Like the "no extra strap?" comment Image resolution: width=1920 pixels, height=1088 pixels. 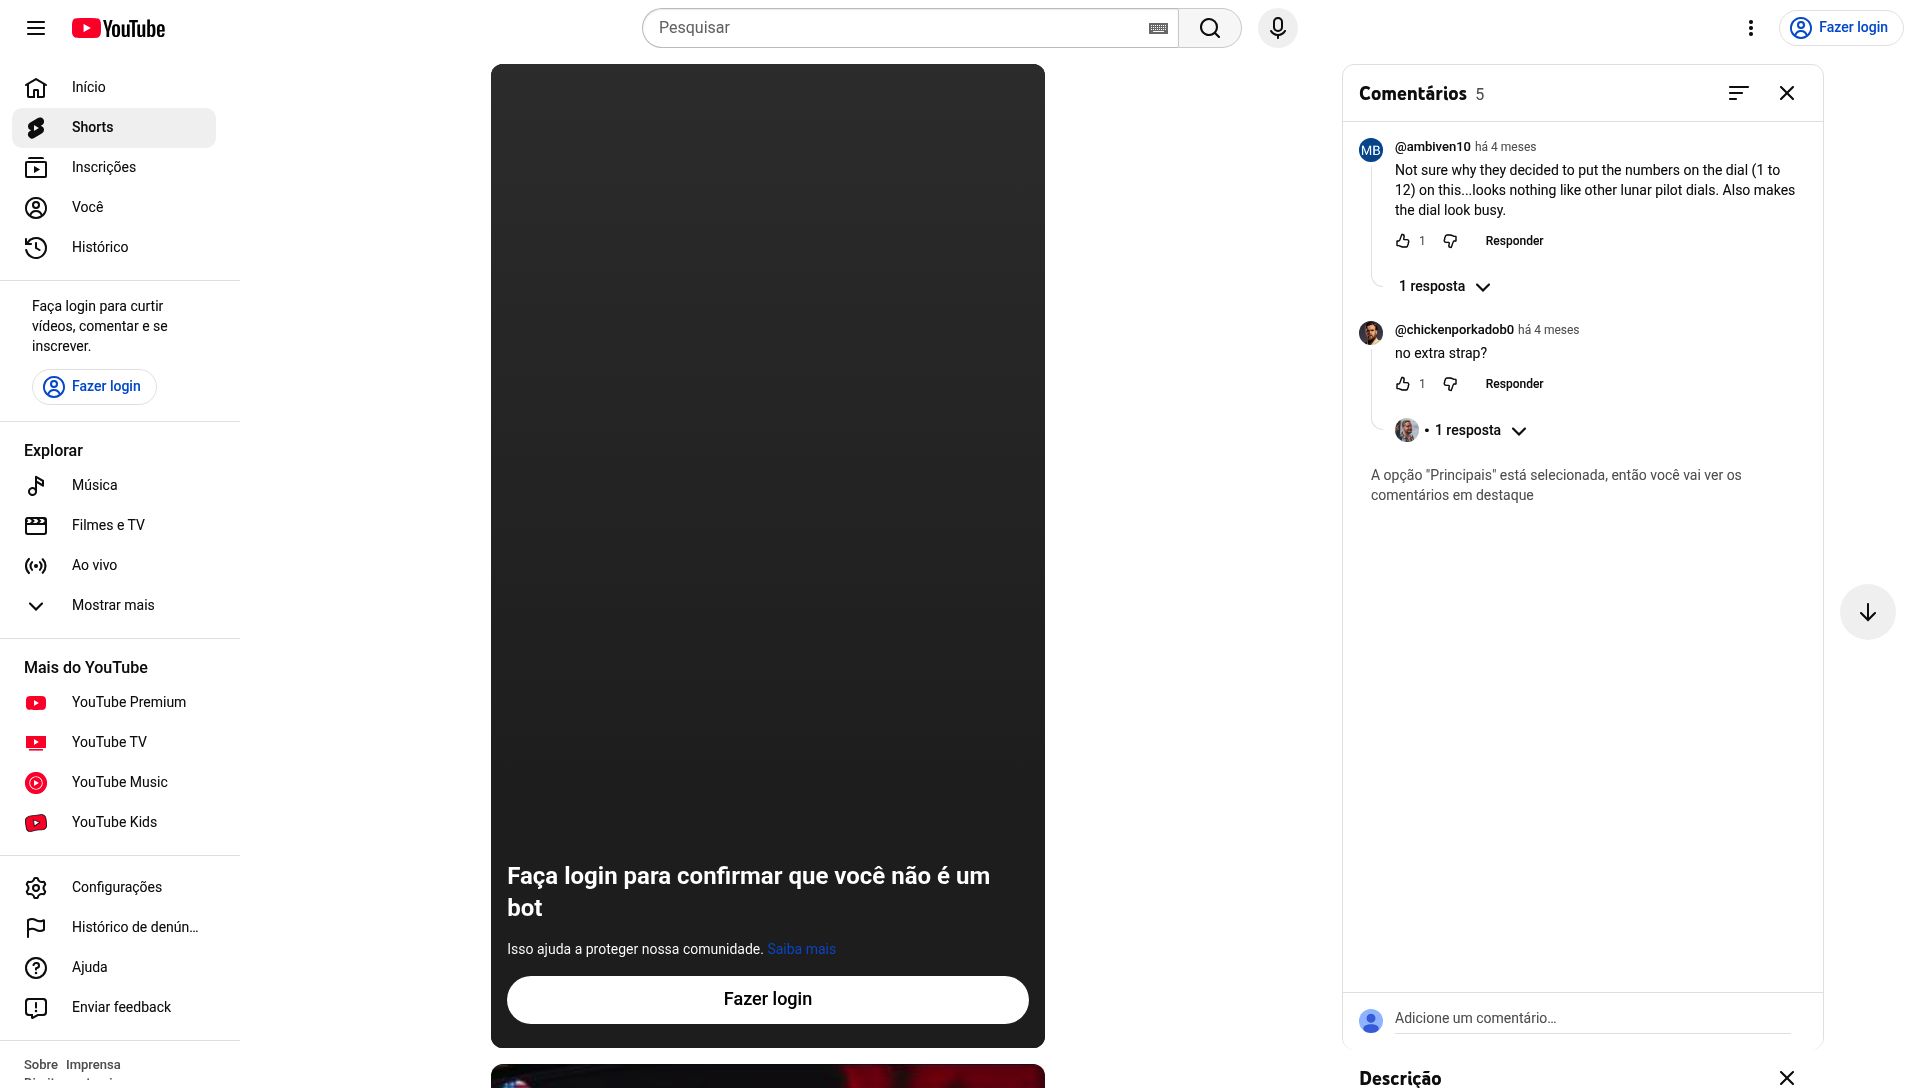(1403, 384)
